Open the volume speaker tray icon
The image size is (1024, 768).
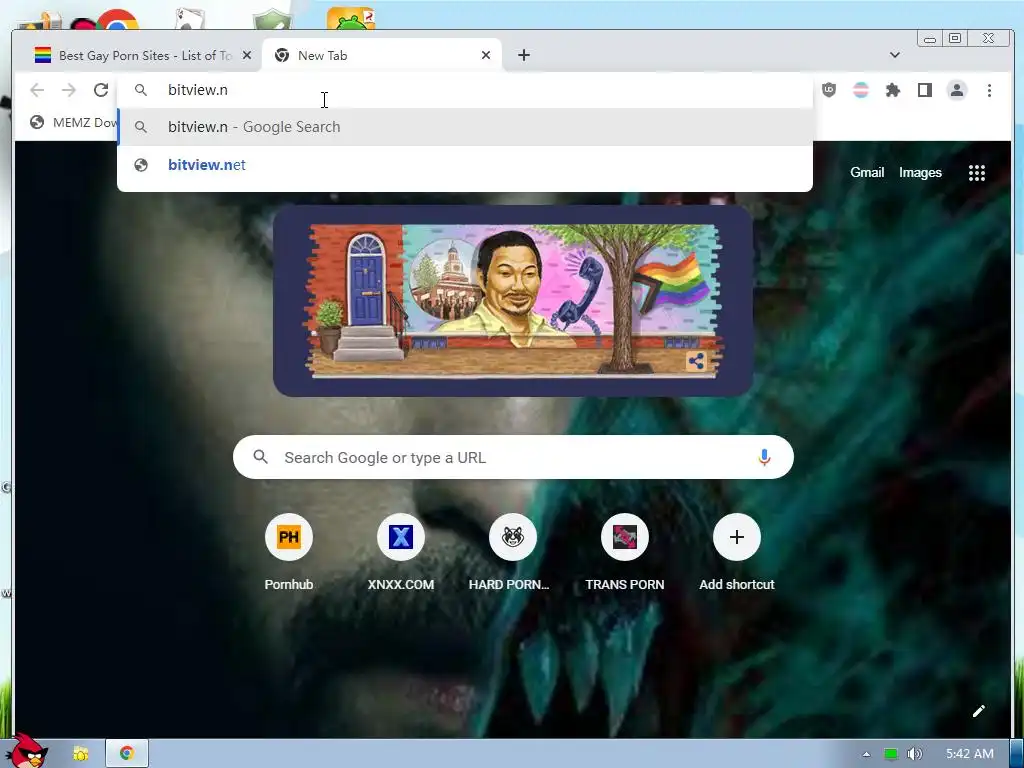point(915,754)
